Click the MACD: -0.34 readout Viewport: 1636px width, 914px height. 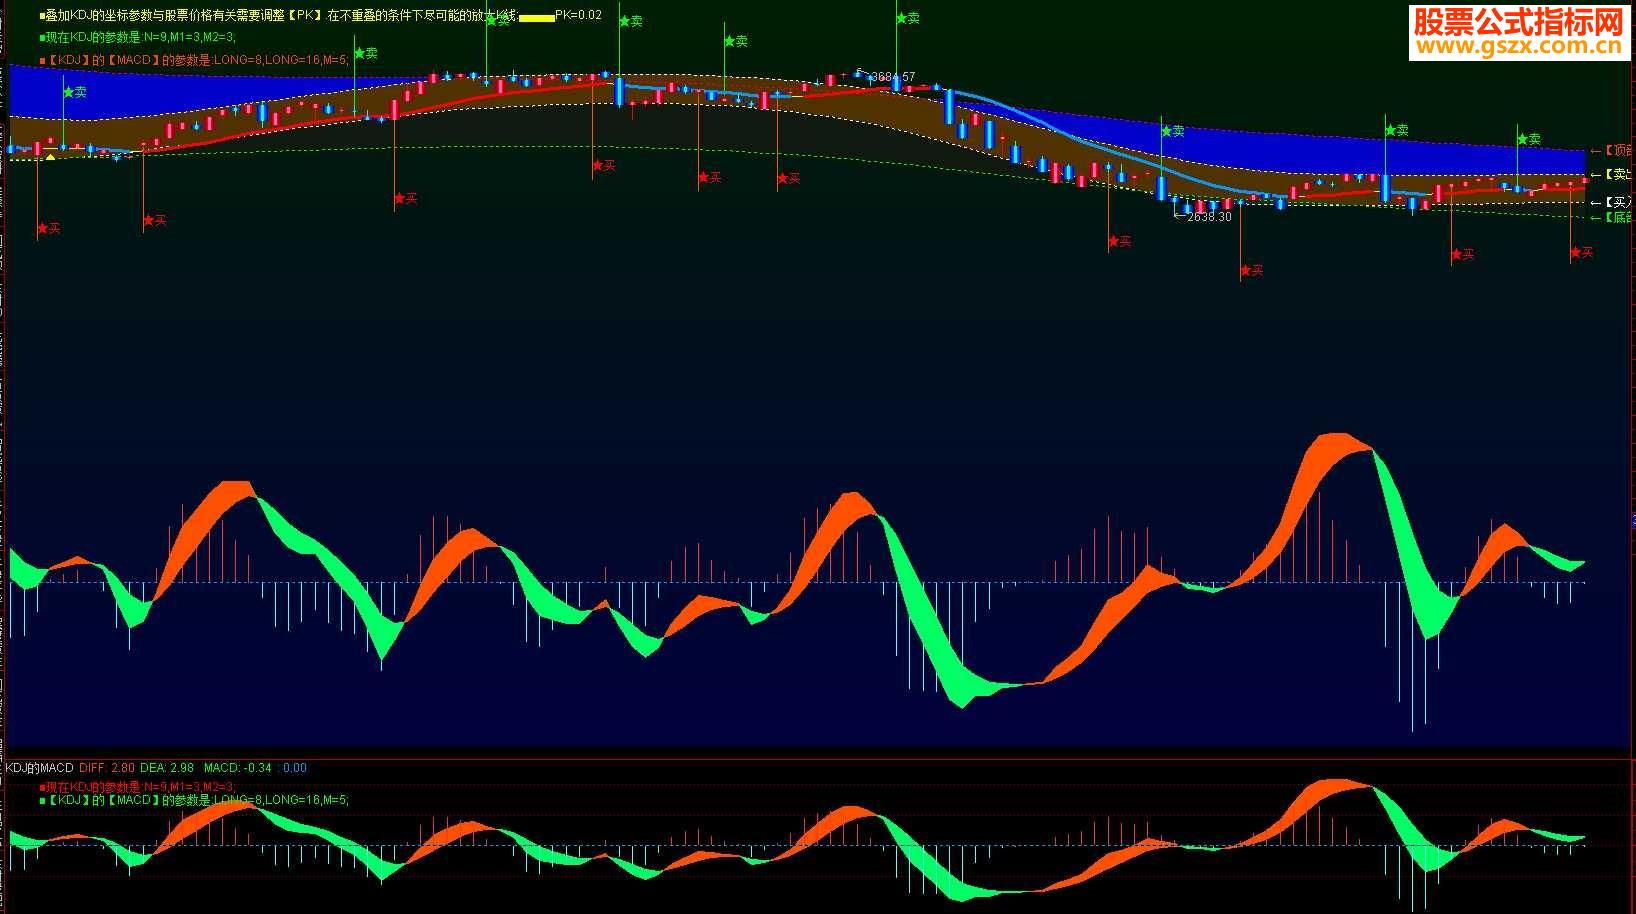point(238,768)
